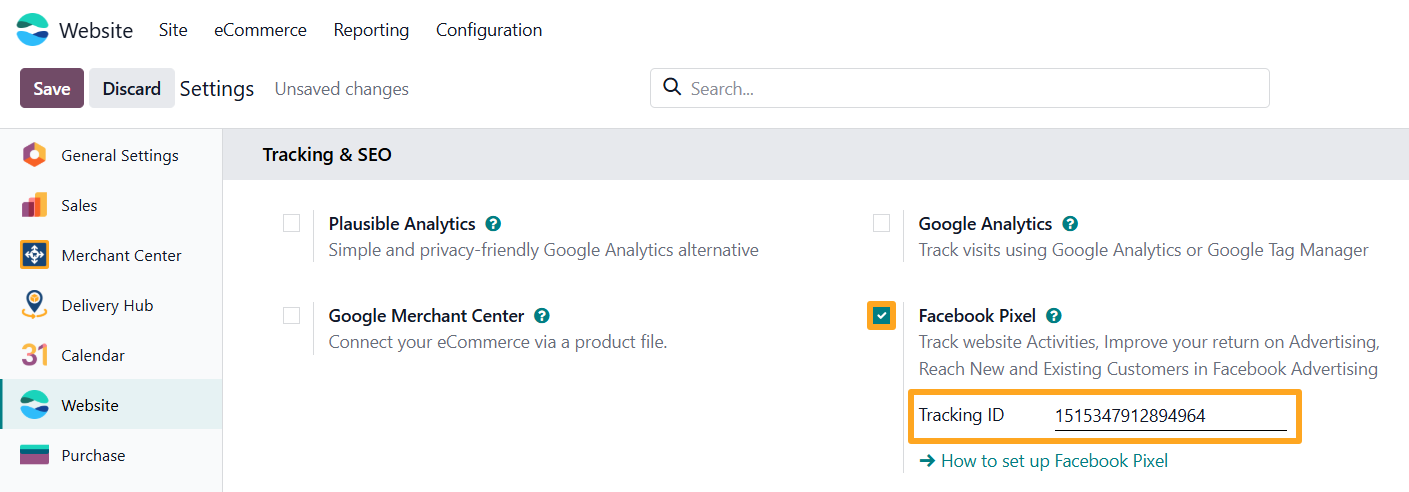Viewport: 1409px width, 492px height.
Task: Click the Website app logo icon
Action: click(x=33, y=30)
